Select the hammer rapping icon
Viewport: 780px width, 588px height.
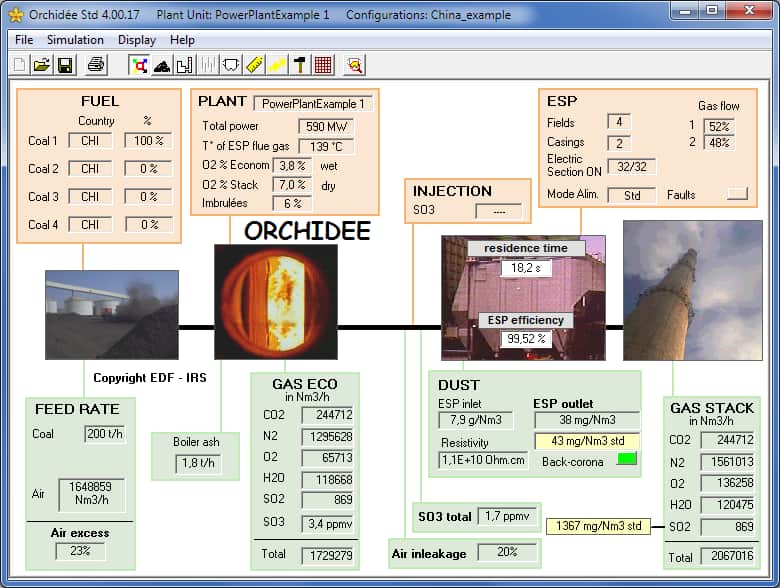coord(300,65)
